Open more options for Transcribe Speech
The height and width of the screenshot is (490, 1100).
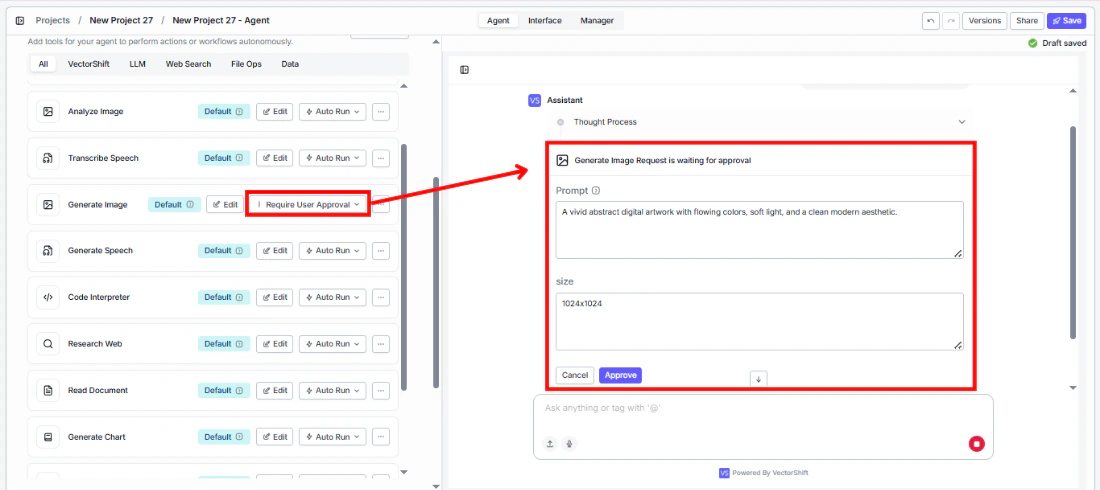tap(381, 158)
